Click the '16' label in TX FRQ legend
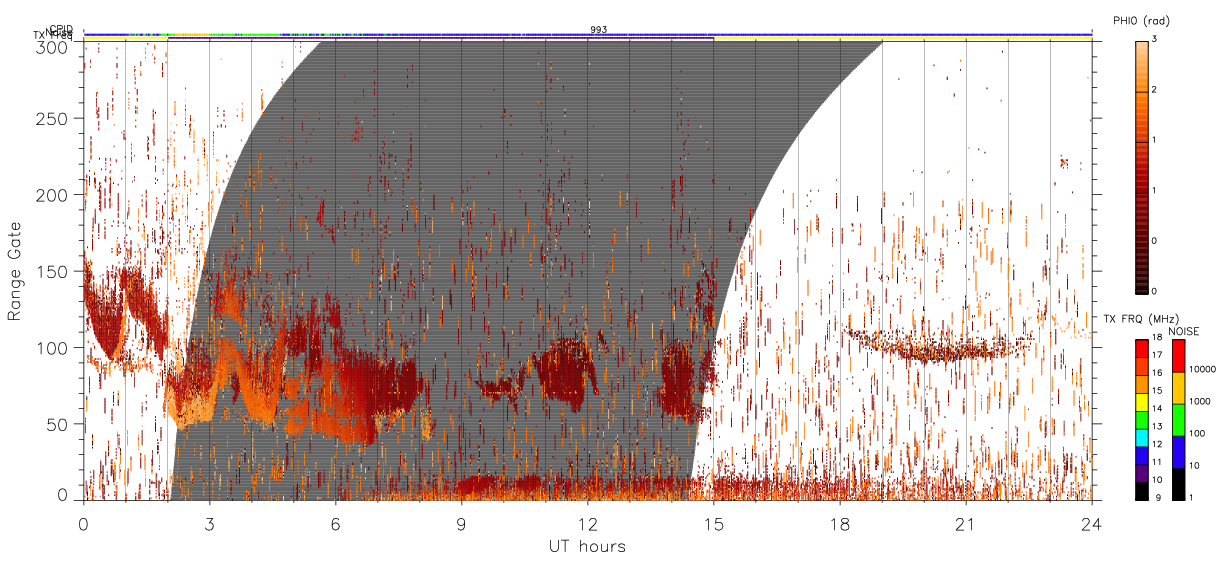Image resolution: width=1228 pixels, height=567 pixels. (x=1159, y=375)
